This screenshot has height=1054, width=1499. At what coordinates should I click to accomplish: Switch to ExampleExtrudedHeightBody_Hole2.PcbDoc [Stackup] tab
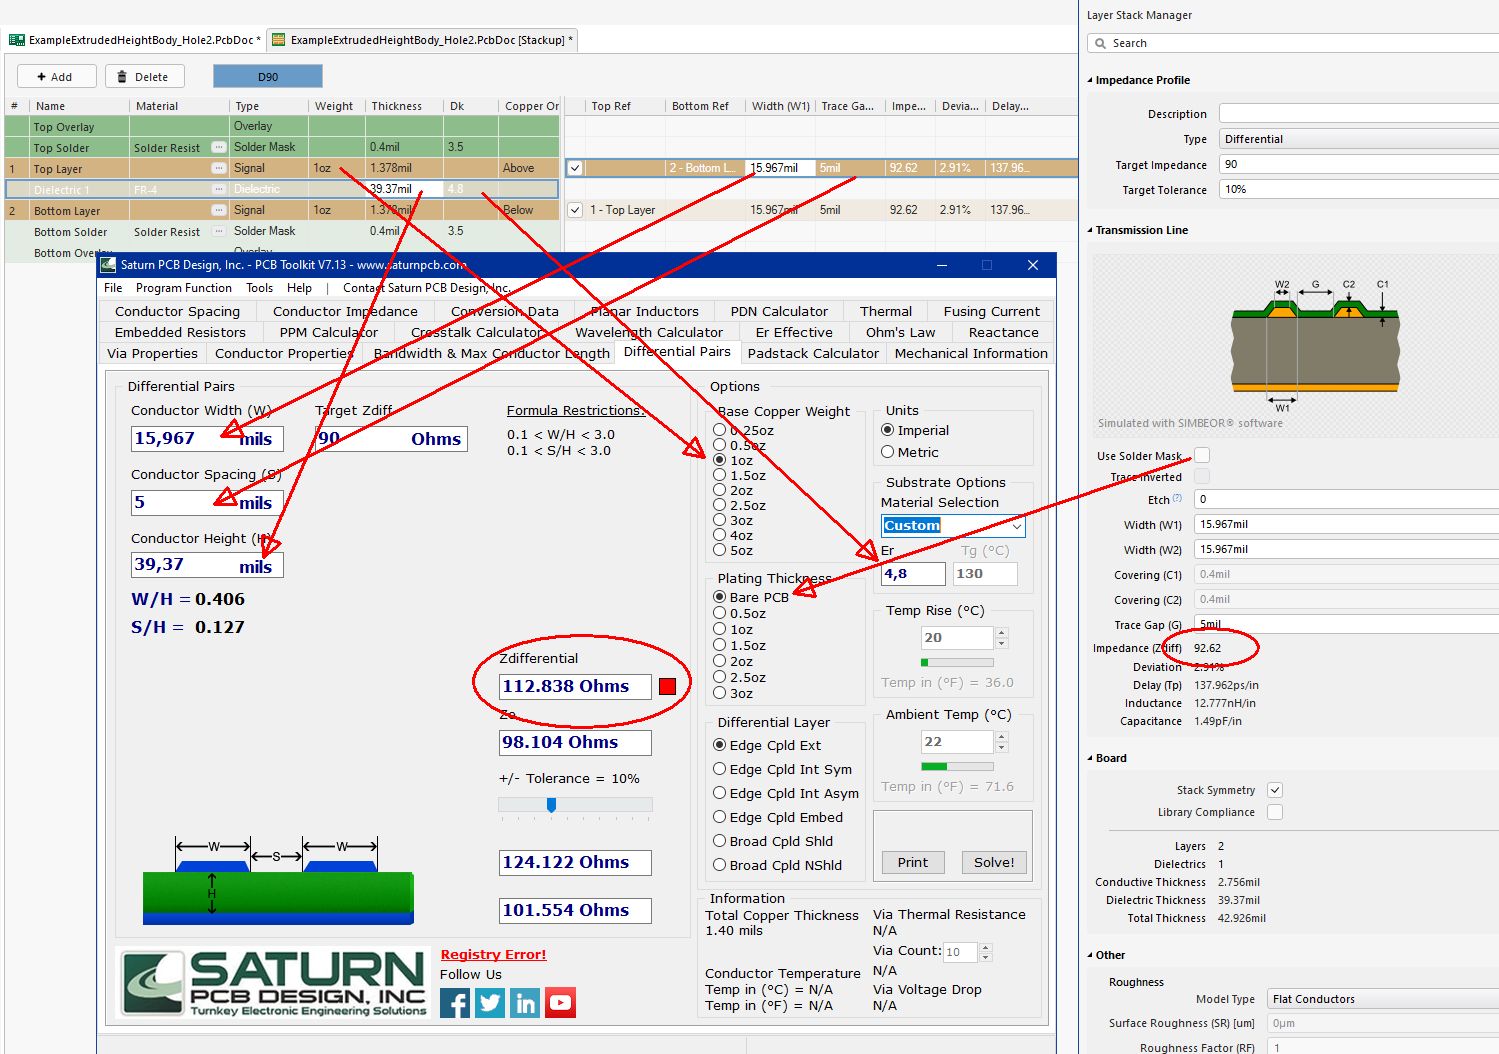click(x=424, y=40)
